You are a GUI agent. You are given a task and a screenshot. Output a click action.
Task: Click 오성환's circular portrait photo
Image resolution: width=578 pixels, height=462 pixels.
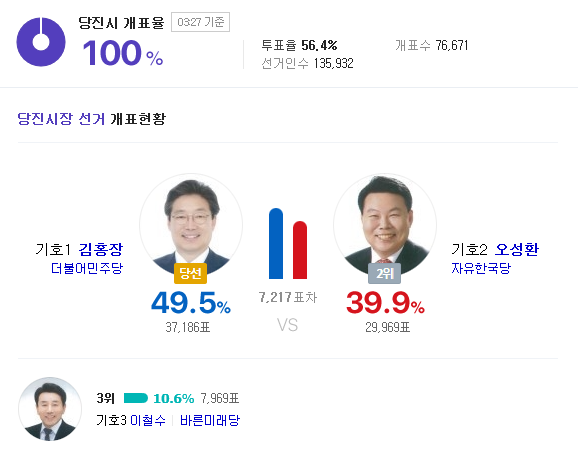(x=385, y=225)
